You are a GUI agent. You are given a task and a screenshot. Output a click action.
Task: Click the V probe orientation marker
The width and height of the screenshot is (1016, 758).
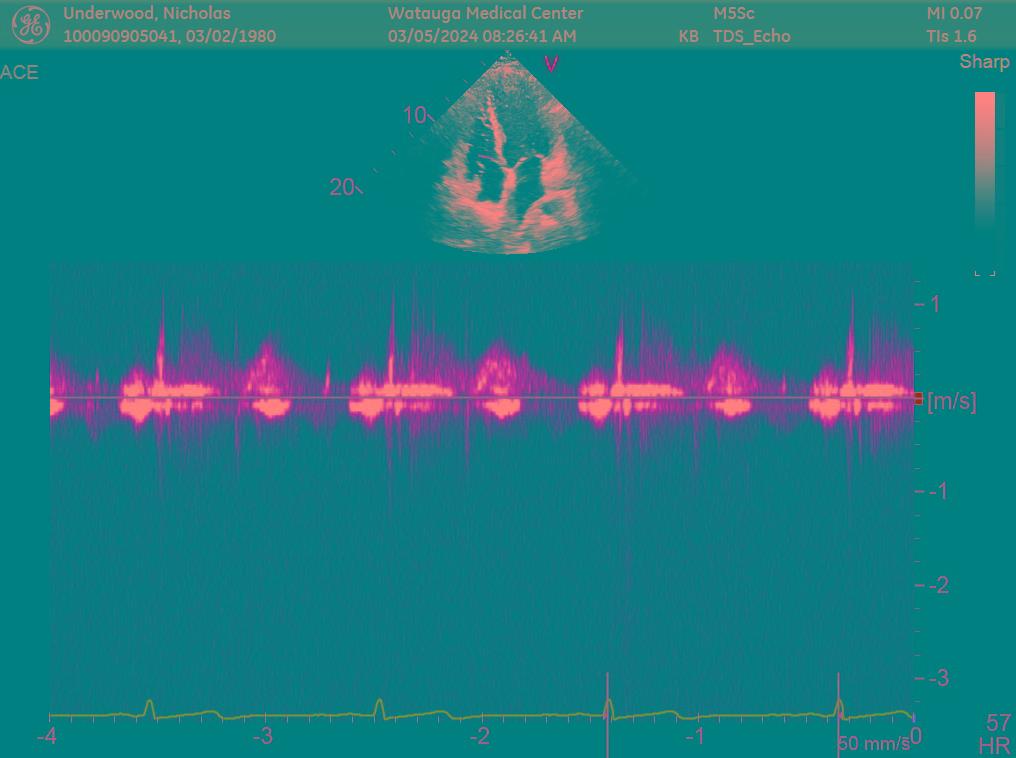pyautogui.click(x=551, y=64)
